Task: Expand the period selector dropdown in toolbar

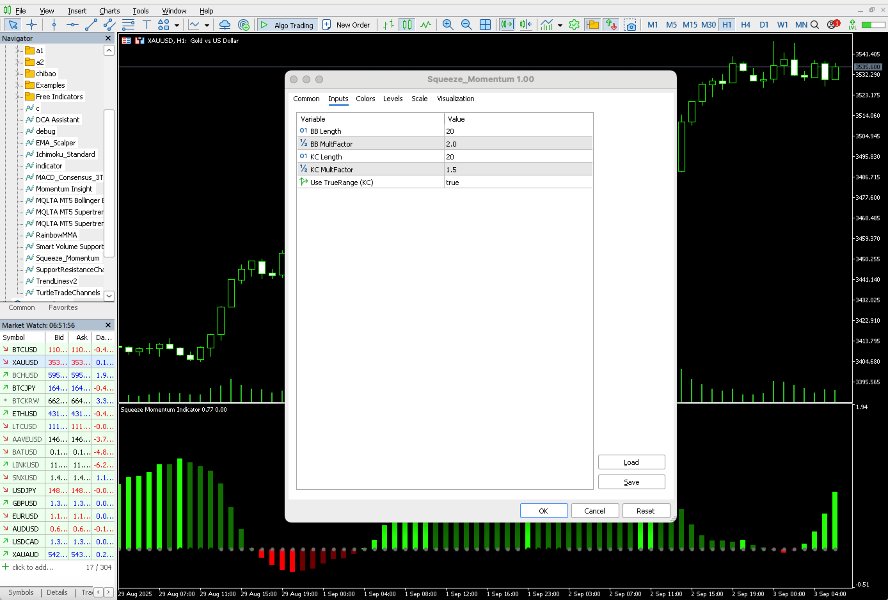Action: pyautogui.click(x=560, y=25)
